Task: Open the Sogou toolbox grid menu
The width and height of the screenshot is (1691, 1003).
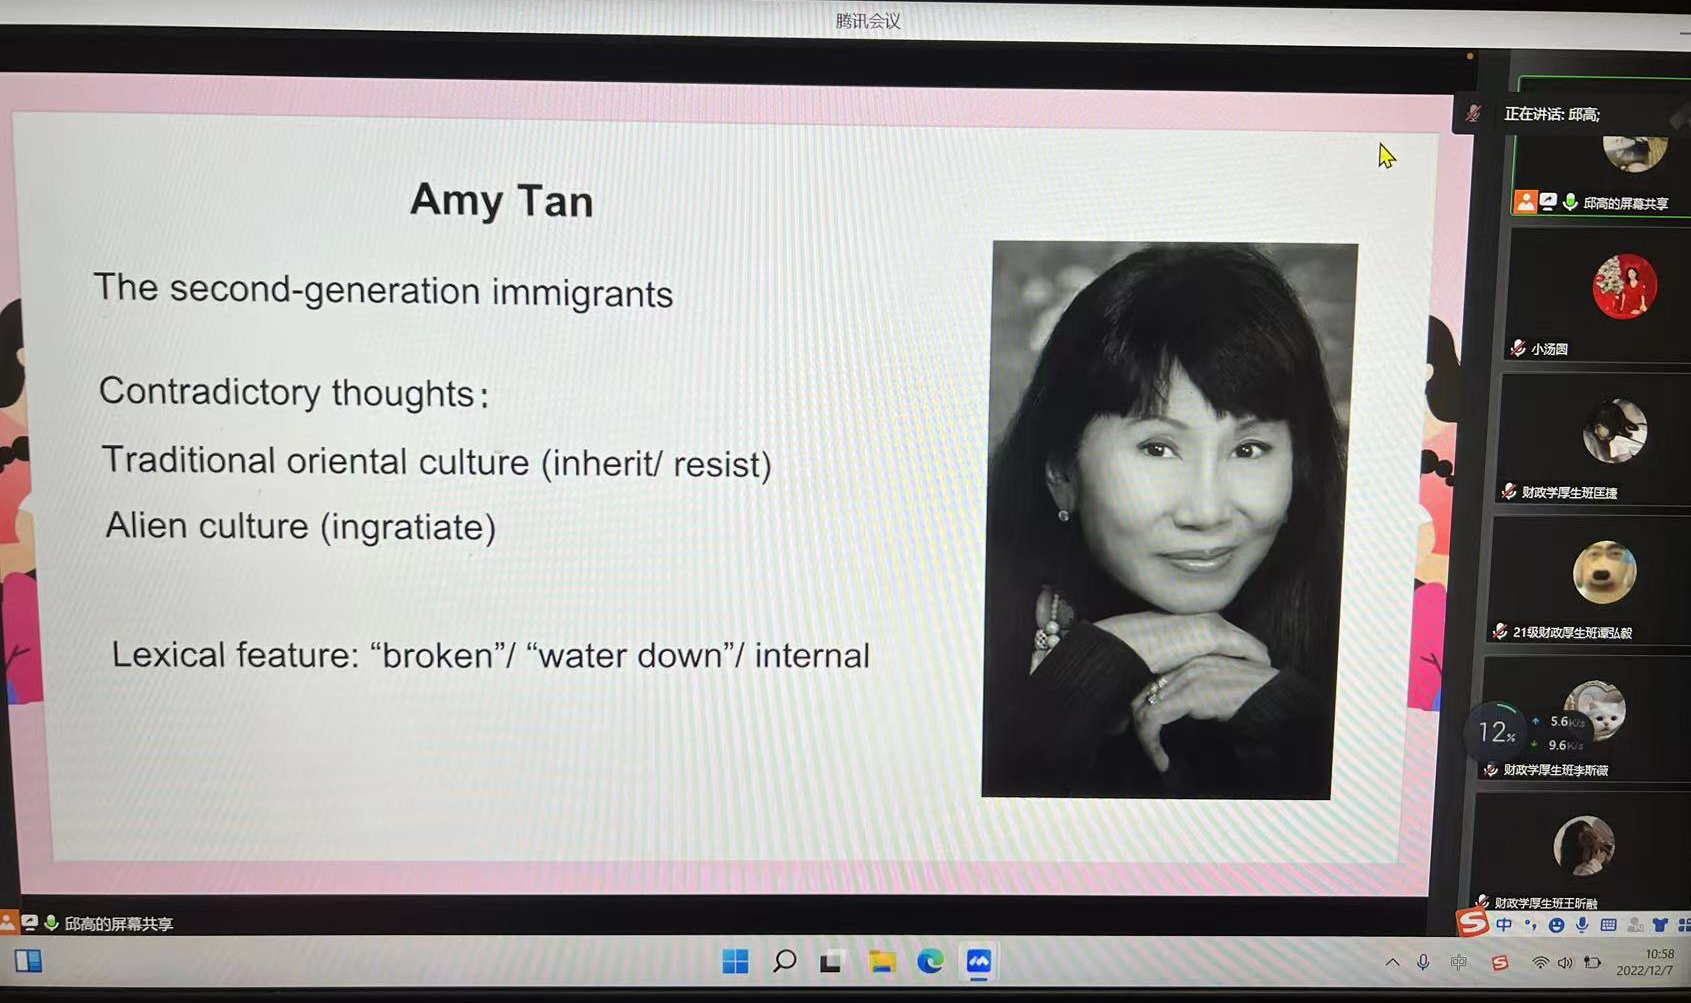Action: (1683, 925)
